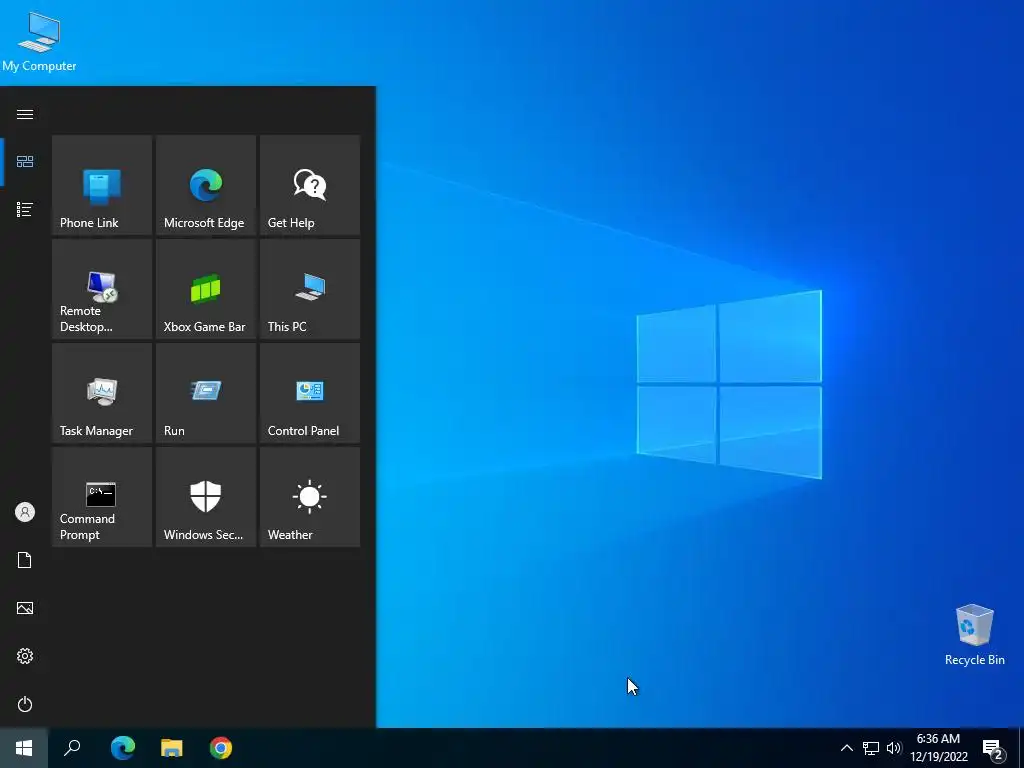Screen dimensions: 1024x768
Task: Open the Control Panel tile
Action: (310, 392)
